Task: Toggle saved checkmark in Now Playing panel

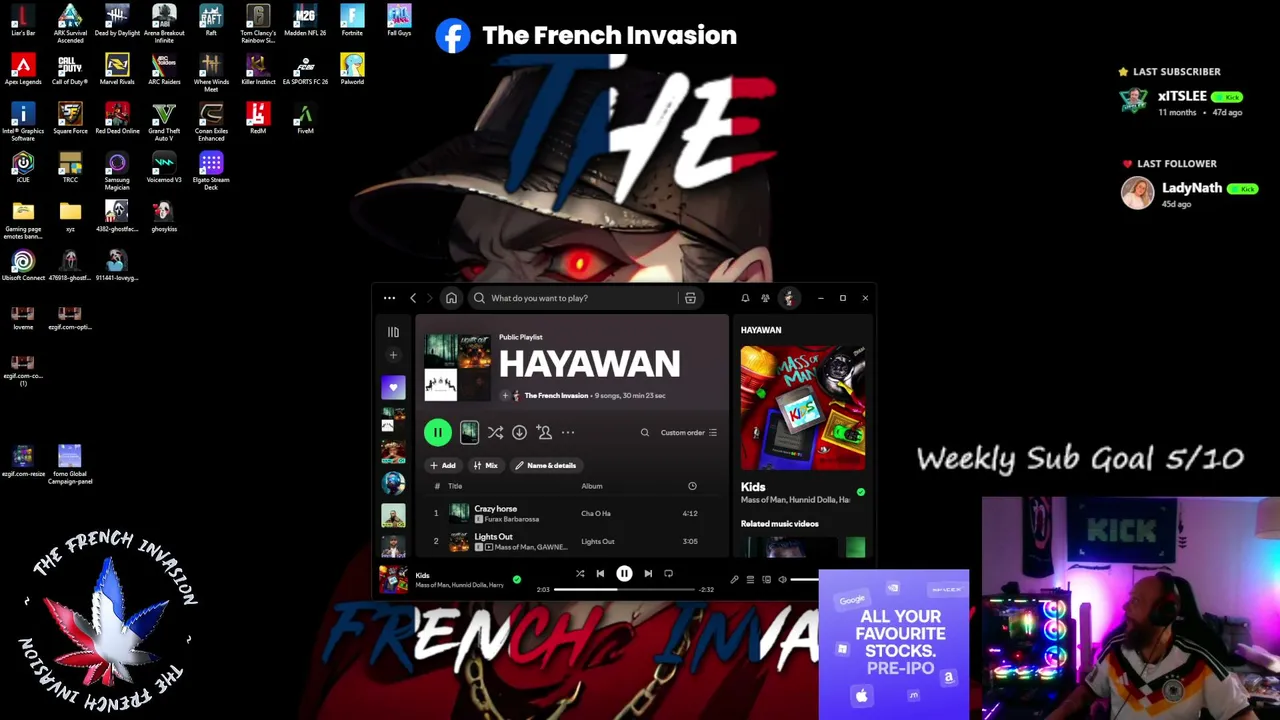Action: [x=861, y=492]
